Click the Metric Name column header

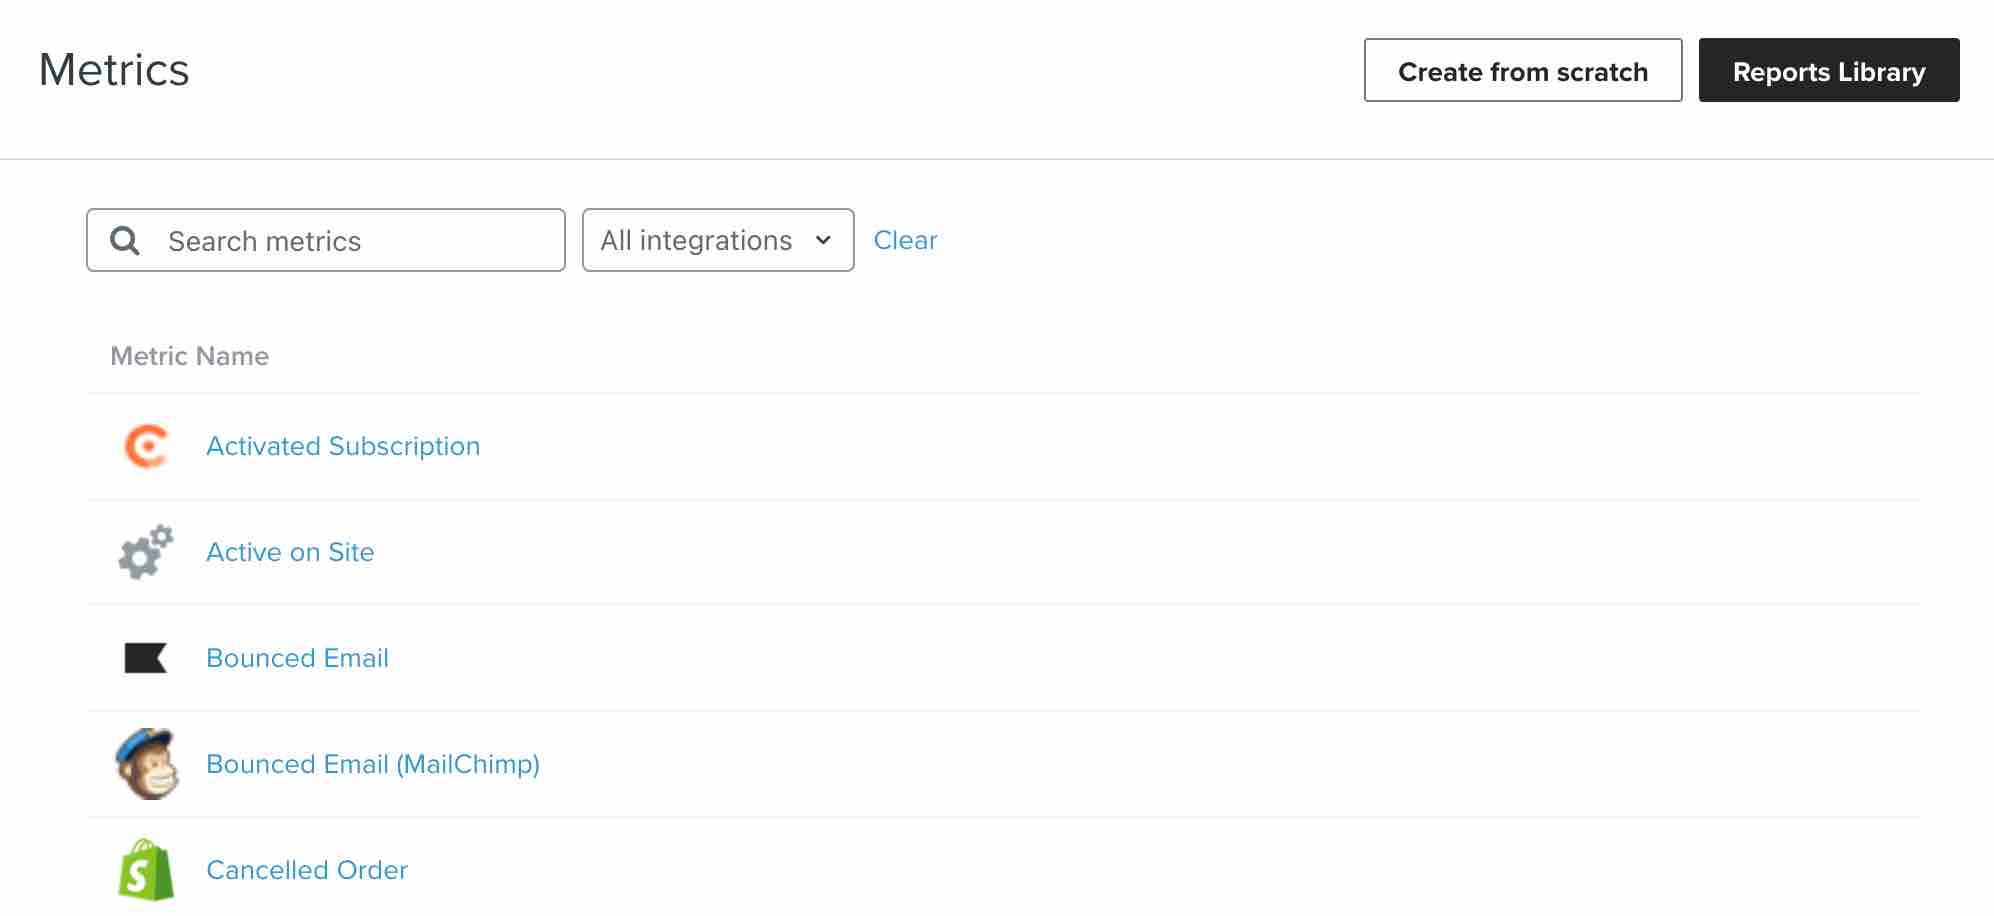click(188, 355)
